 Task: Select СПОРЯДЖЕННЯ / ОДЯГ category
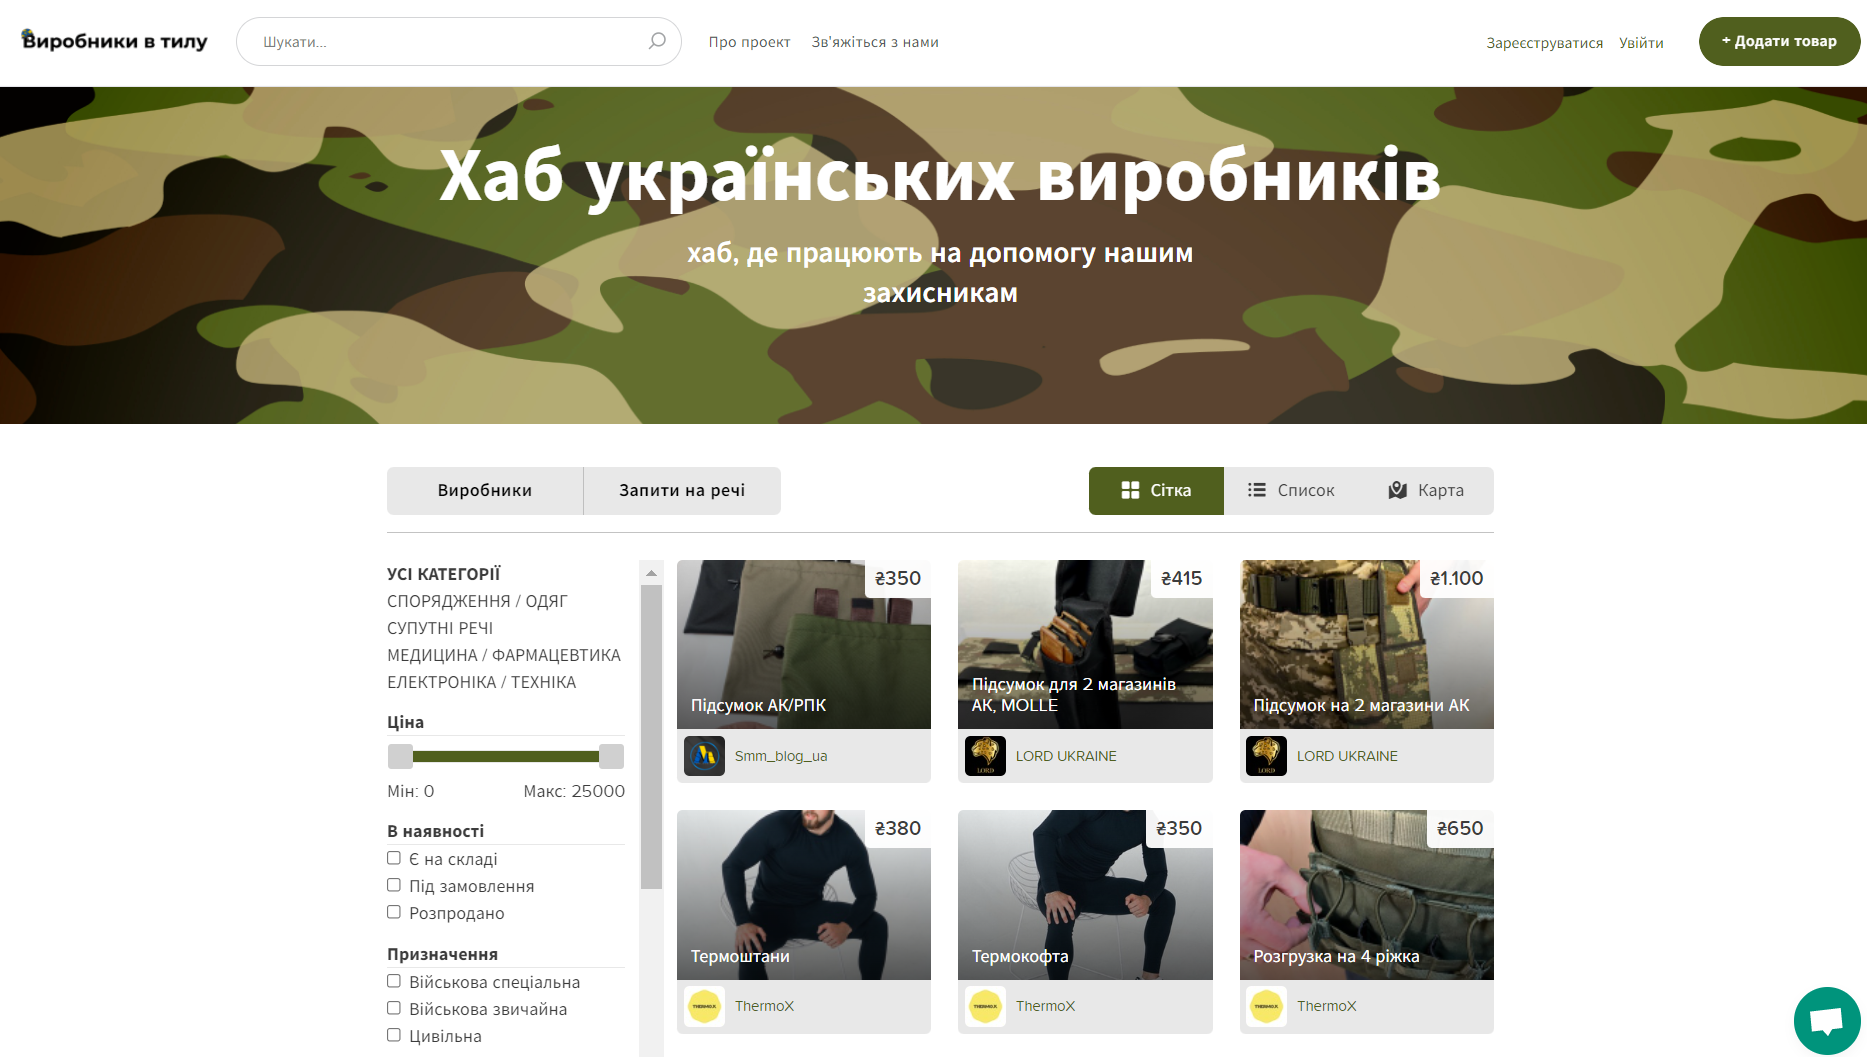pos(477,601)
